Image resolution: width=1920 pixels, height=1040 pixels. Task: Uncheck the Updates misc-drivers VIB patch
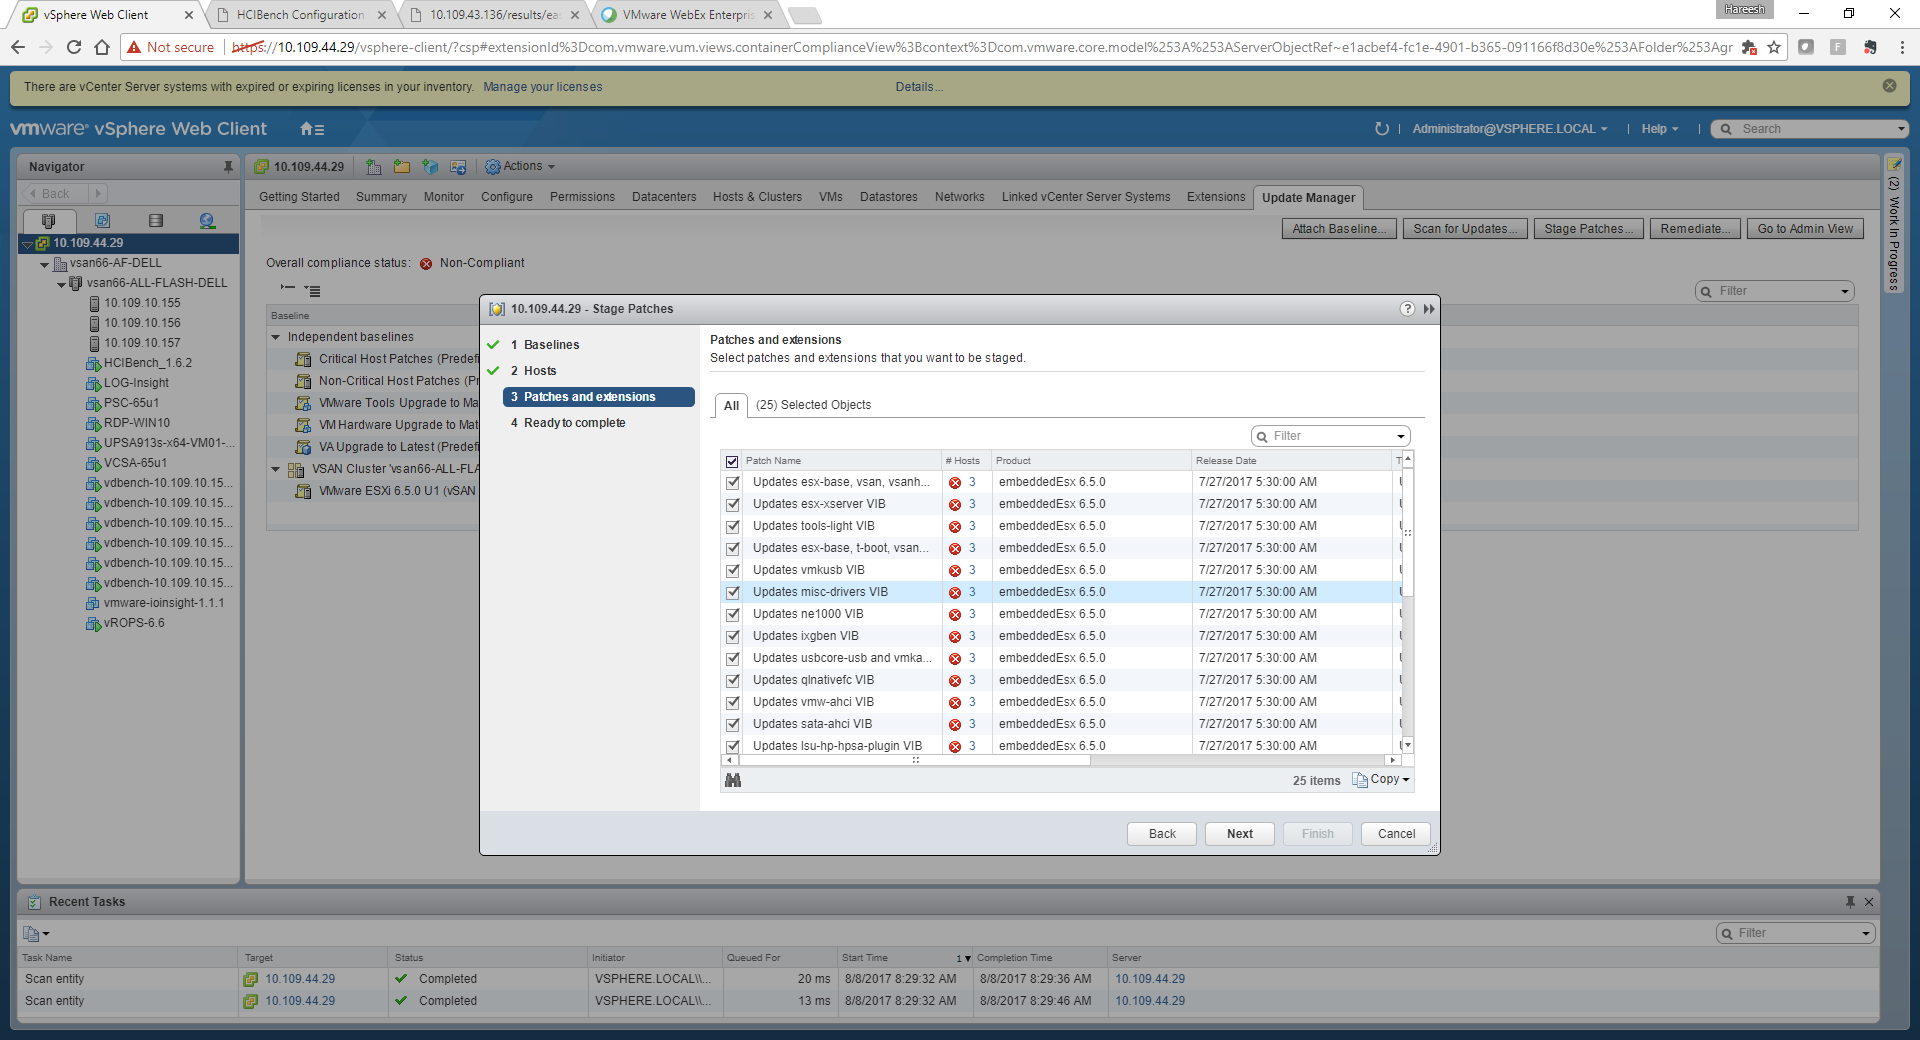733,593
